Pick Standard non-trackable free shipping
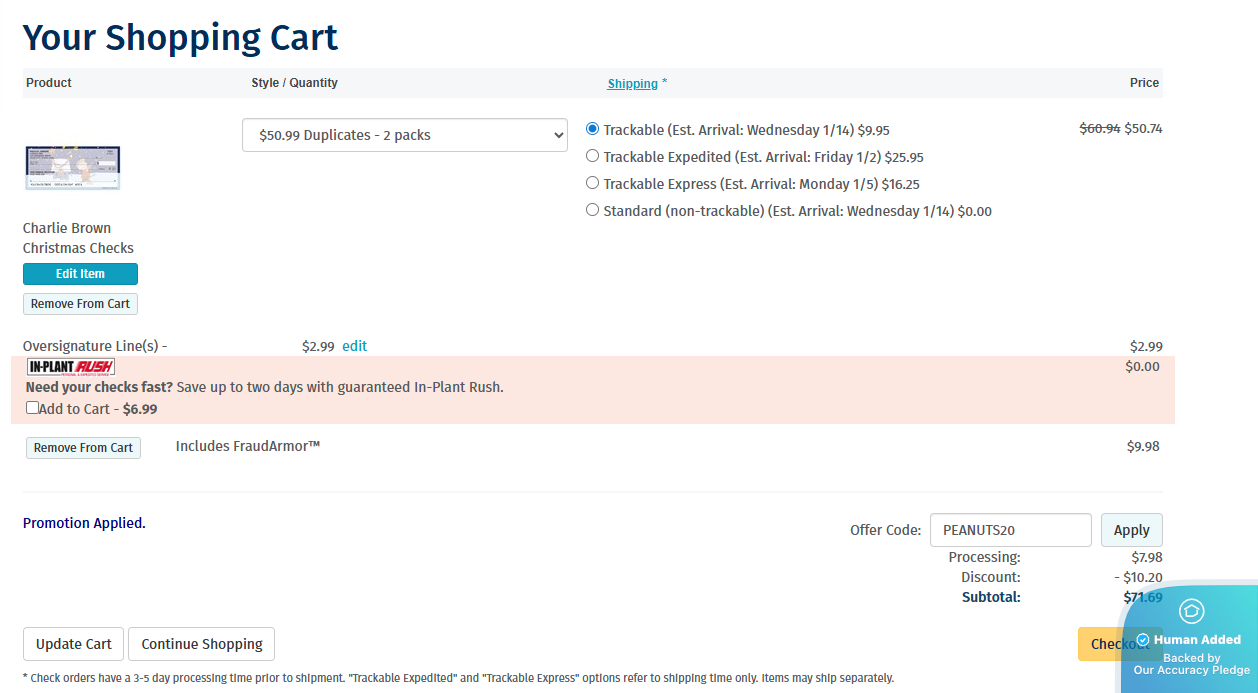 (x=593, y=210)
